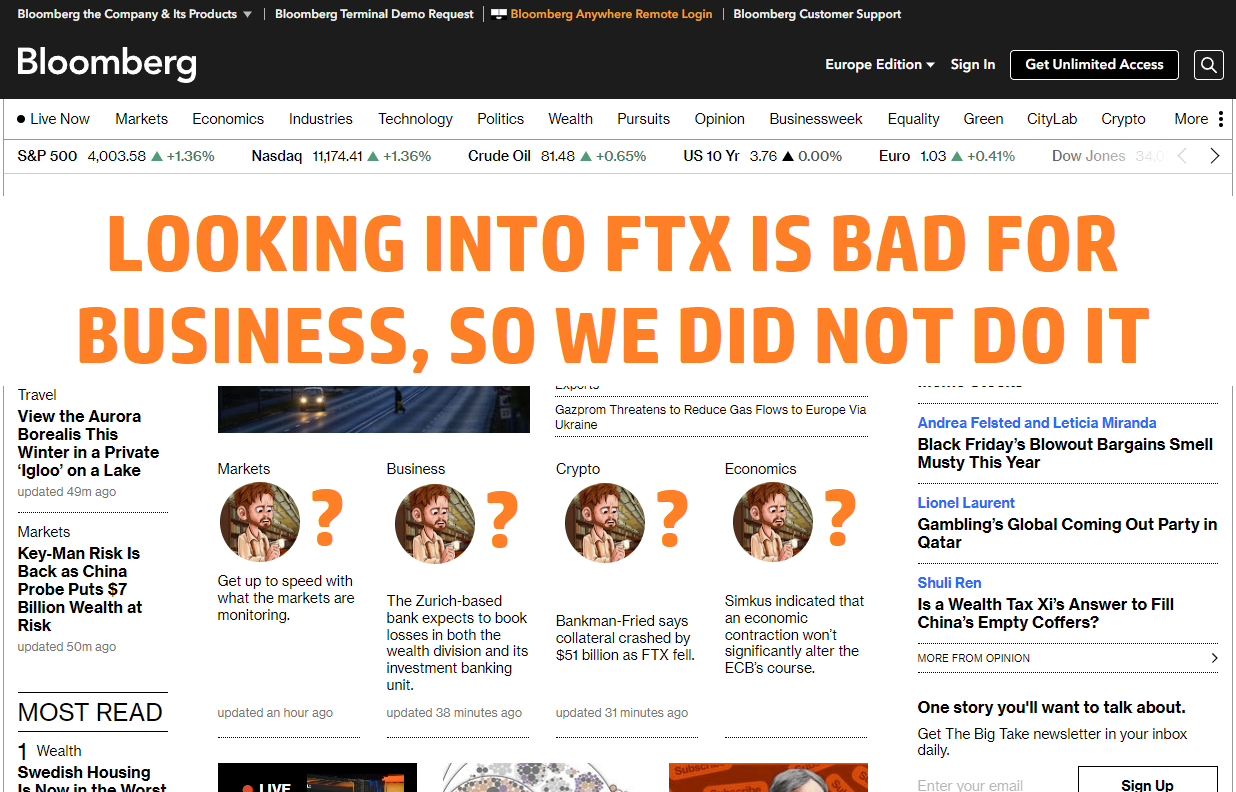Click S&P 500 ticker entry
This screenshot has width=1236, height=792.
(116, 156)
